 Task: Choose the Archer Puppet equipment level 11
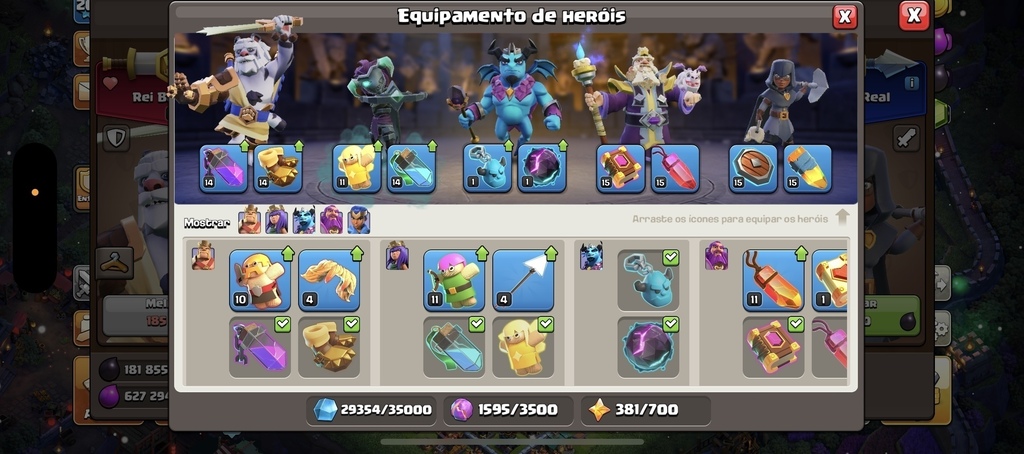tap(454, 280)
